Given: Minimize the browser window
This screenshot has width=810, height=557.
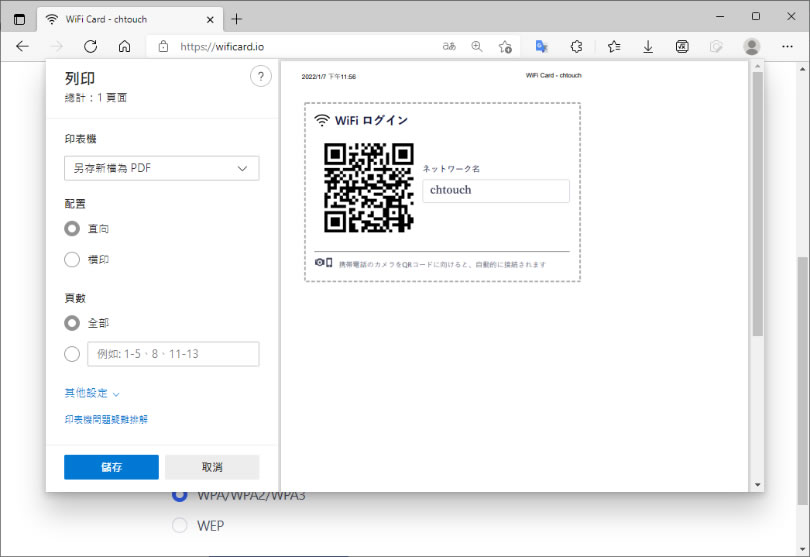Looking at the screenshot, I should (x=720, y=17).
